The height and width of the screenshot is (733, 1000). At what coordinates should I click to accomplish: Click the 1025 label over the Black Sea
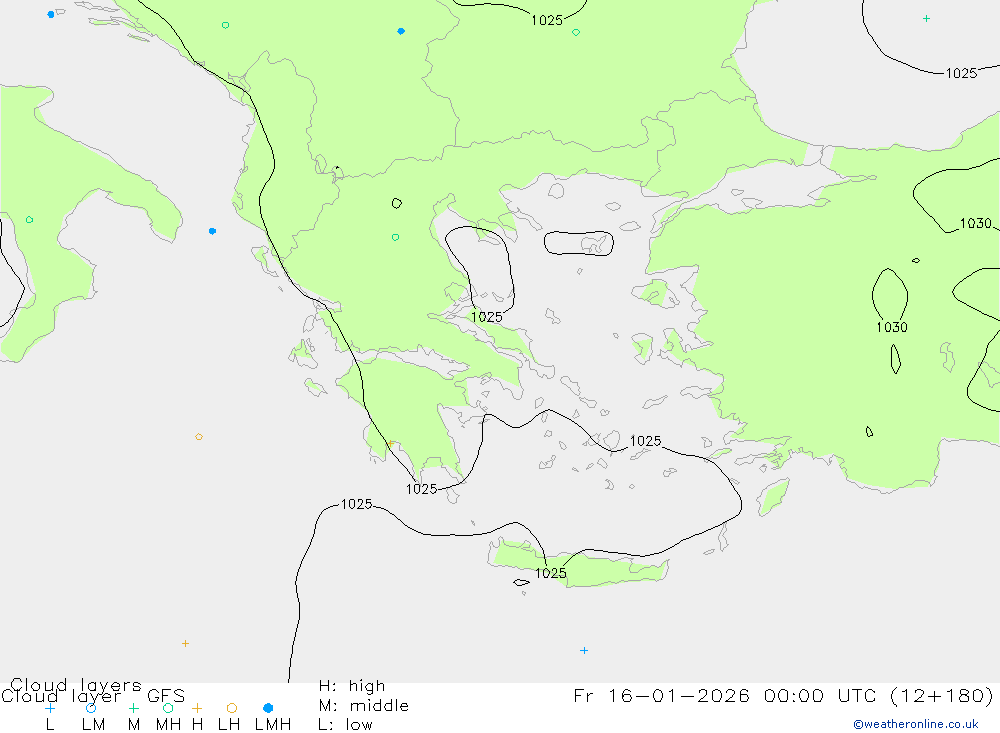tap(961, 73)
